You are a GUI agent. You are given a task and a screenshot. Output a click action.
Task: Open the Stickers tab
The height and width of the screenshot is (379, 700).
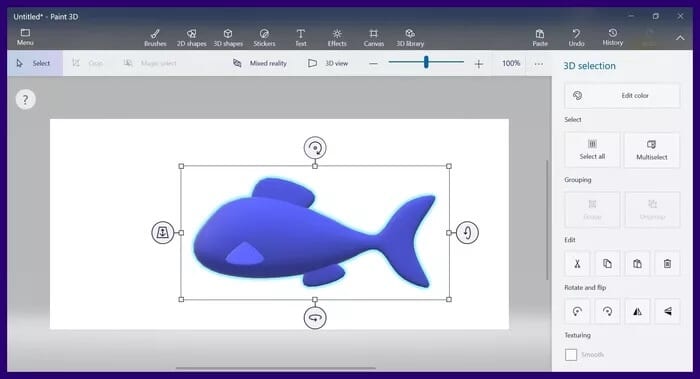click(264, 37)
